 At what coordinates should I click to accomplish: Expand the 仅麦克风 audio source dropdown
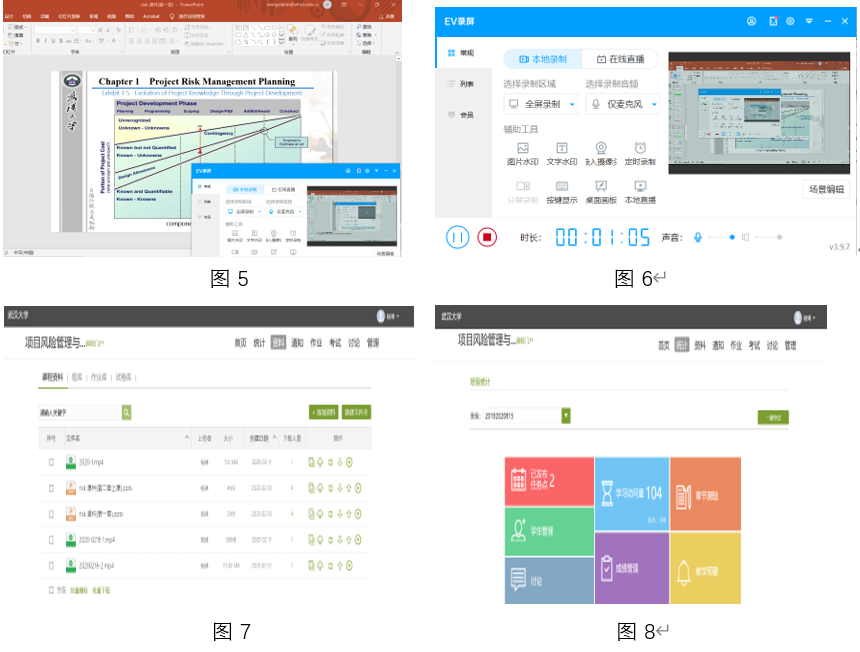coord(655,104)
